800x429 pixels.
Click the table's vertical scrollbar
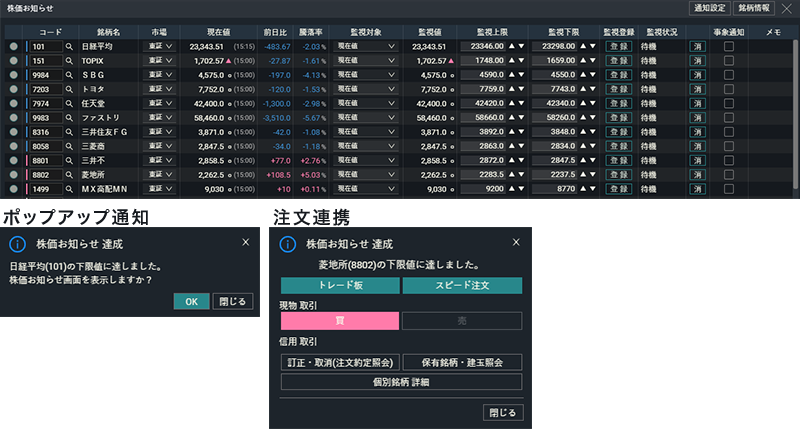click(x=795, y=115)
